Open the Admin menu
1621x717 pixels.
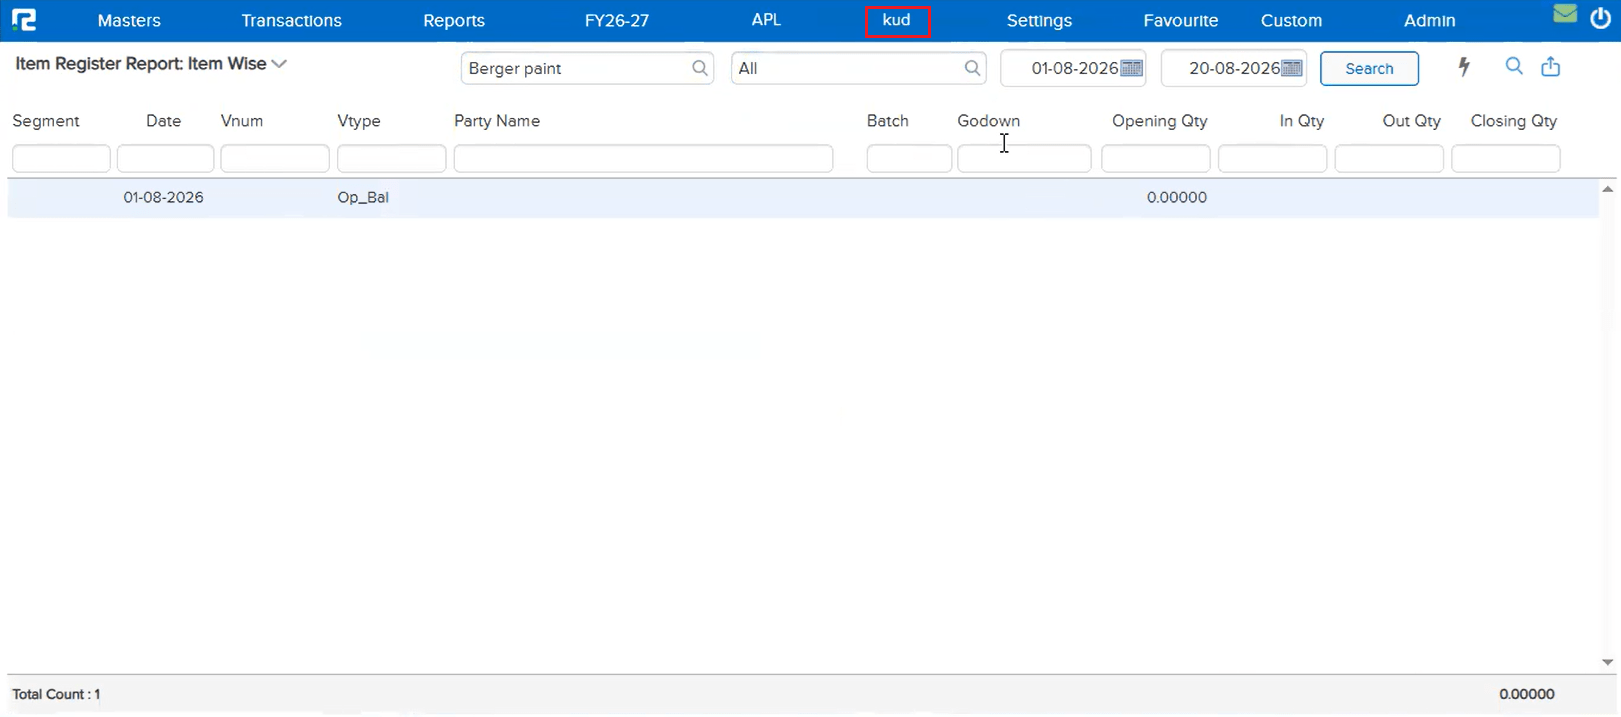[1430, 20]
